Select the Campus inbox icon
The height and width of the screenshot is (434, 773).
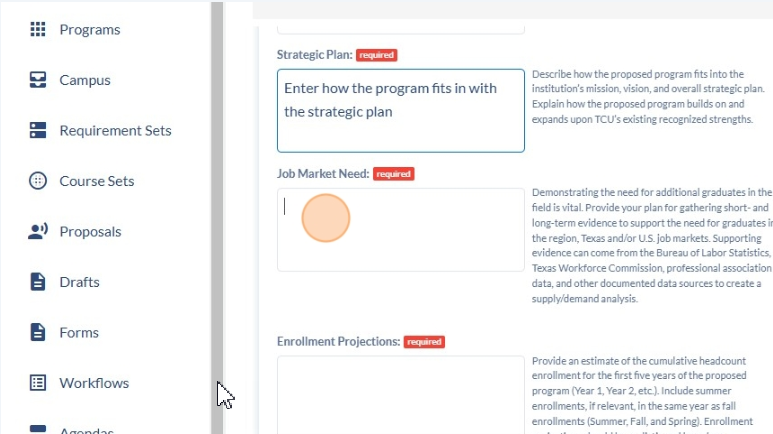(38, 80)
